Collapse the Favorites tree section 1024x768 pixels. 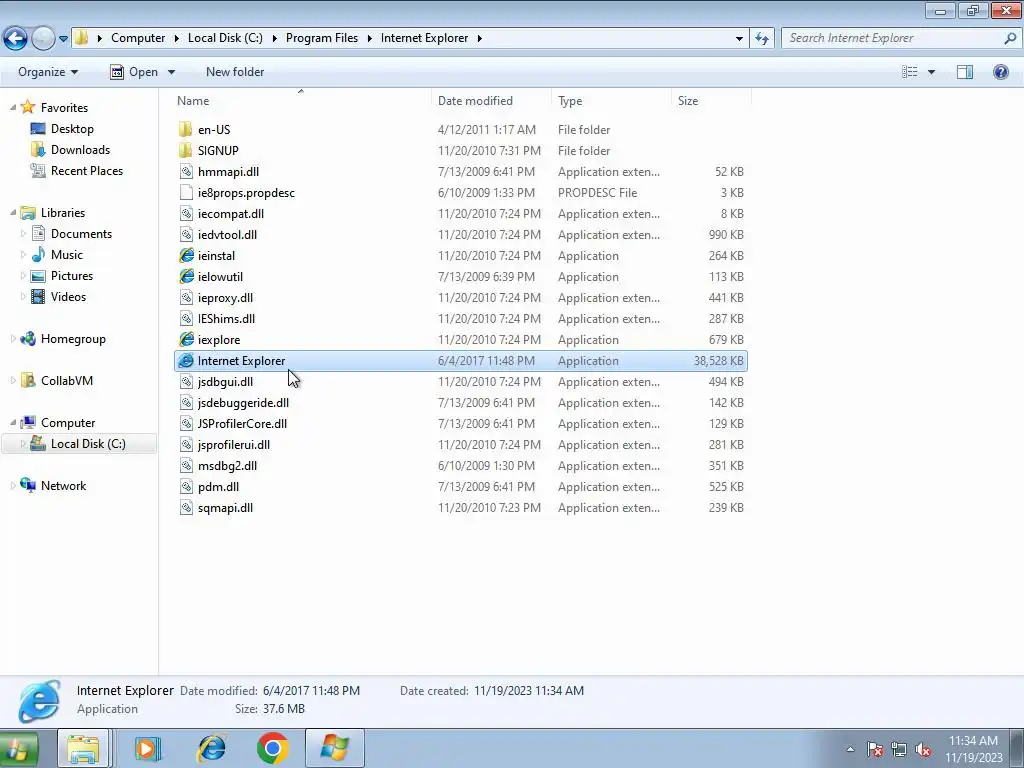pos(13,107)
